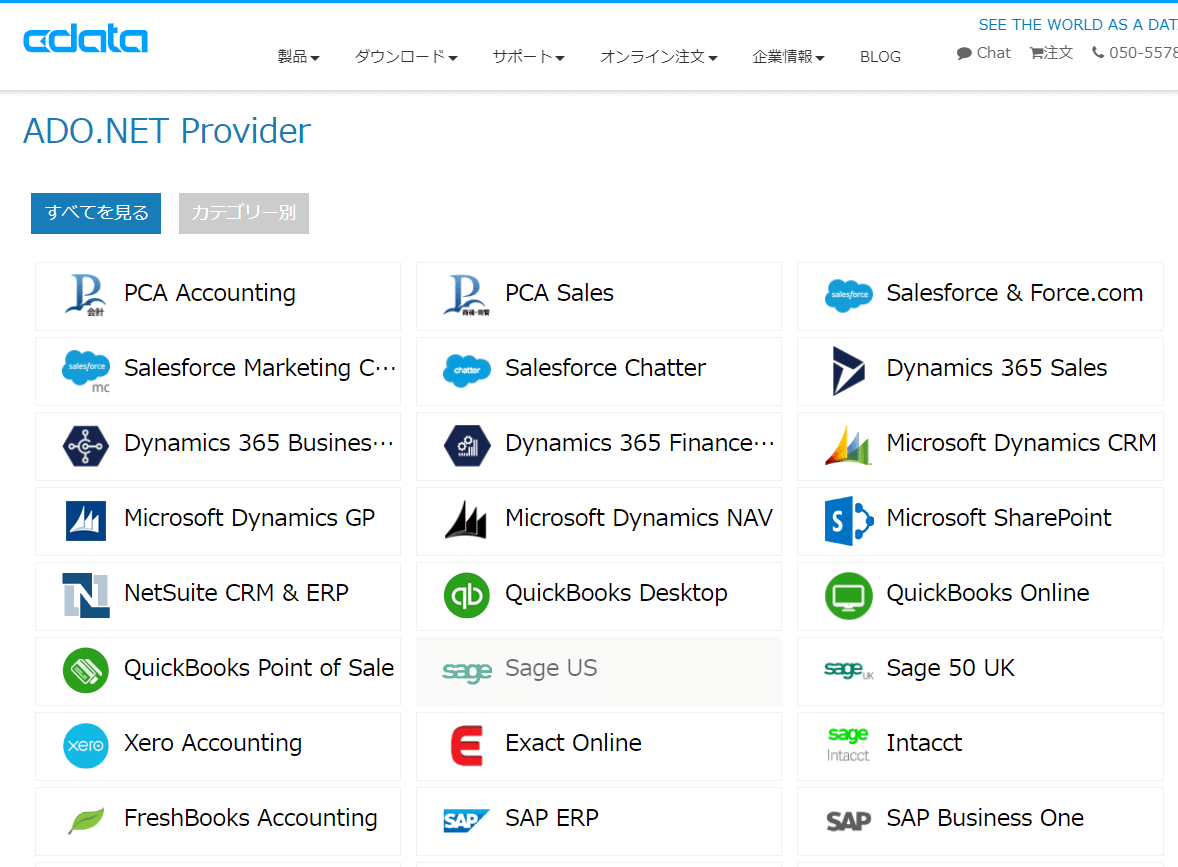Click the SEE THE WORLD AS A DATABASE tagline
Viewport: 1178px width, 867px height.
pyautogui.click(x=1078, y=25)
